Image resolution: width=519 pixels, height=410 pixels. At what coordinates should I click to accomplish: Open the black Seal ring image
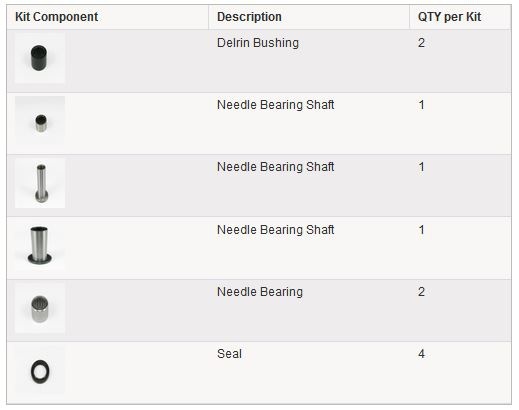point(40,371)
